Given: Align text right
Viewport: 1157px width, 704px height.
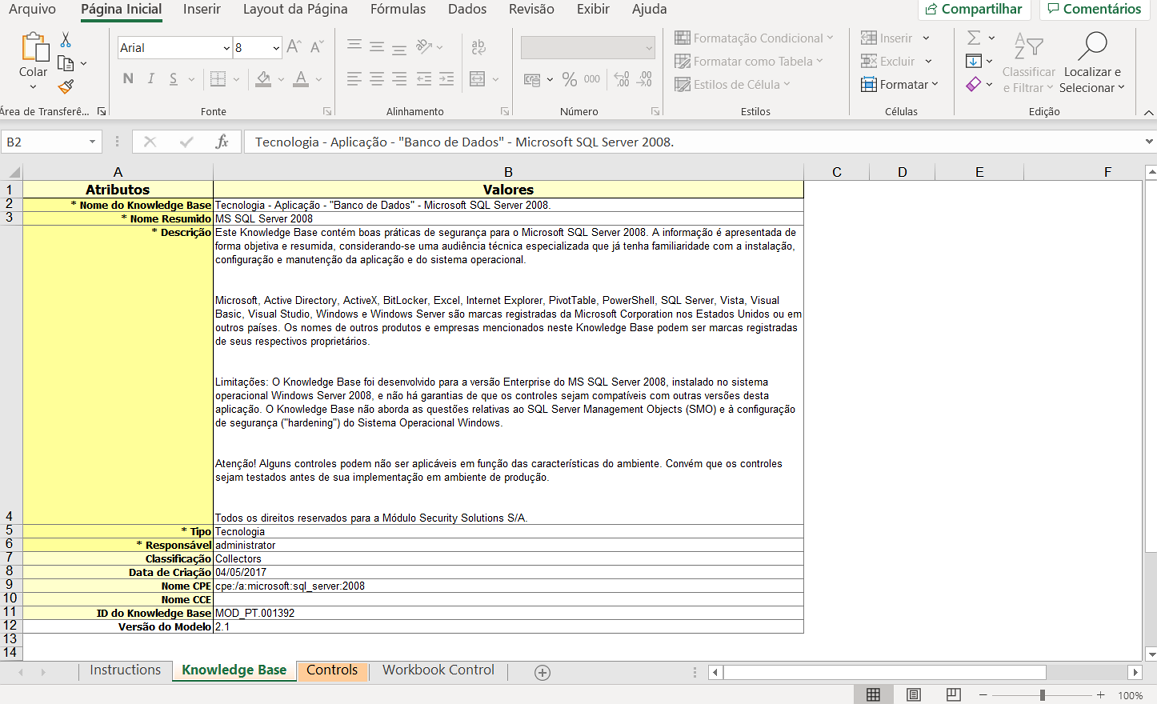Looking at the screenshot, I should point(399,79).
